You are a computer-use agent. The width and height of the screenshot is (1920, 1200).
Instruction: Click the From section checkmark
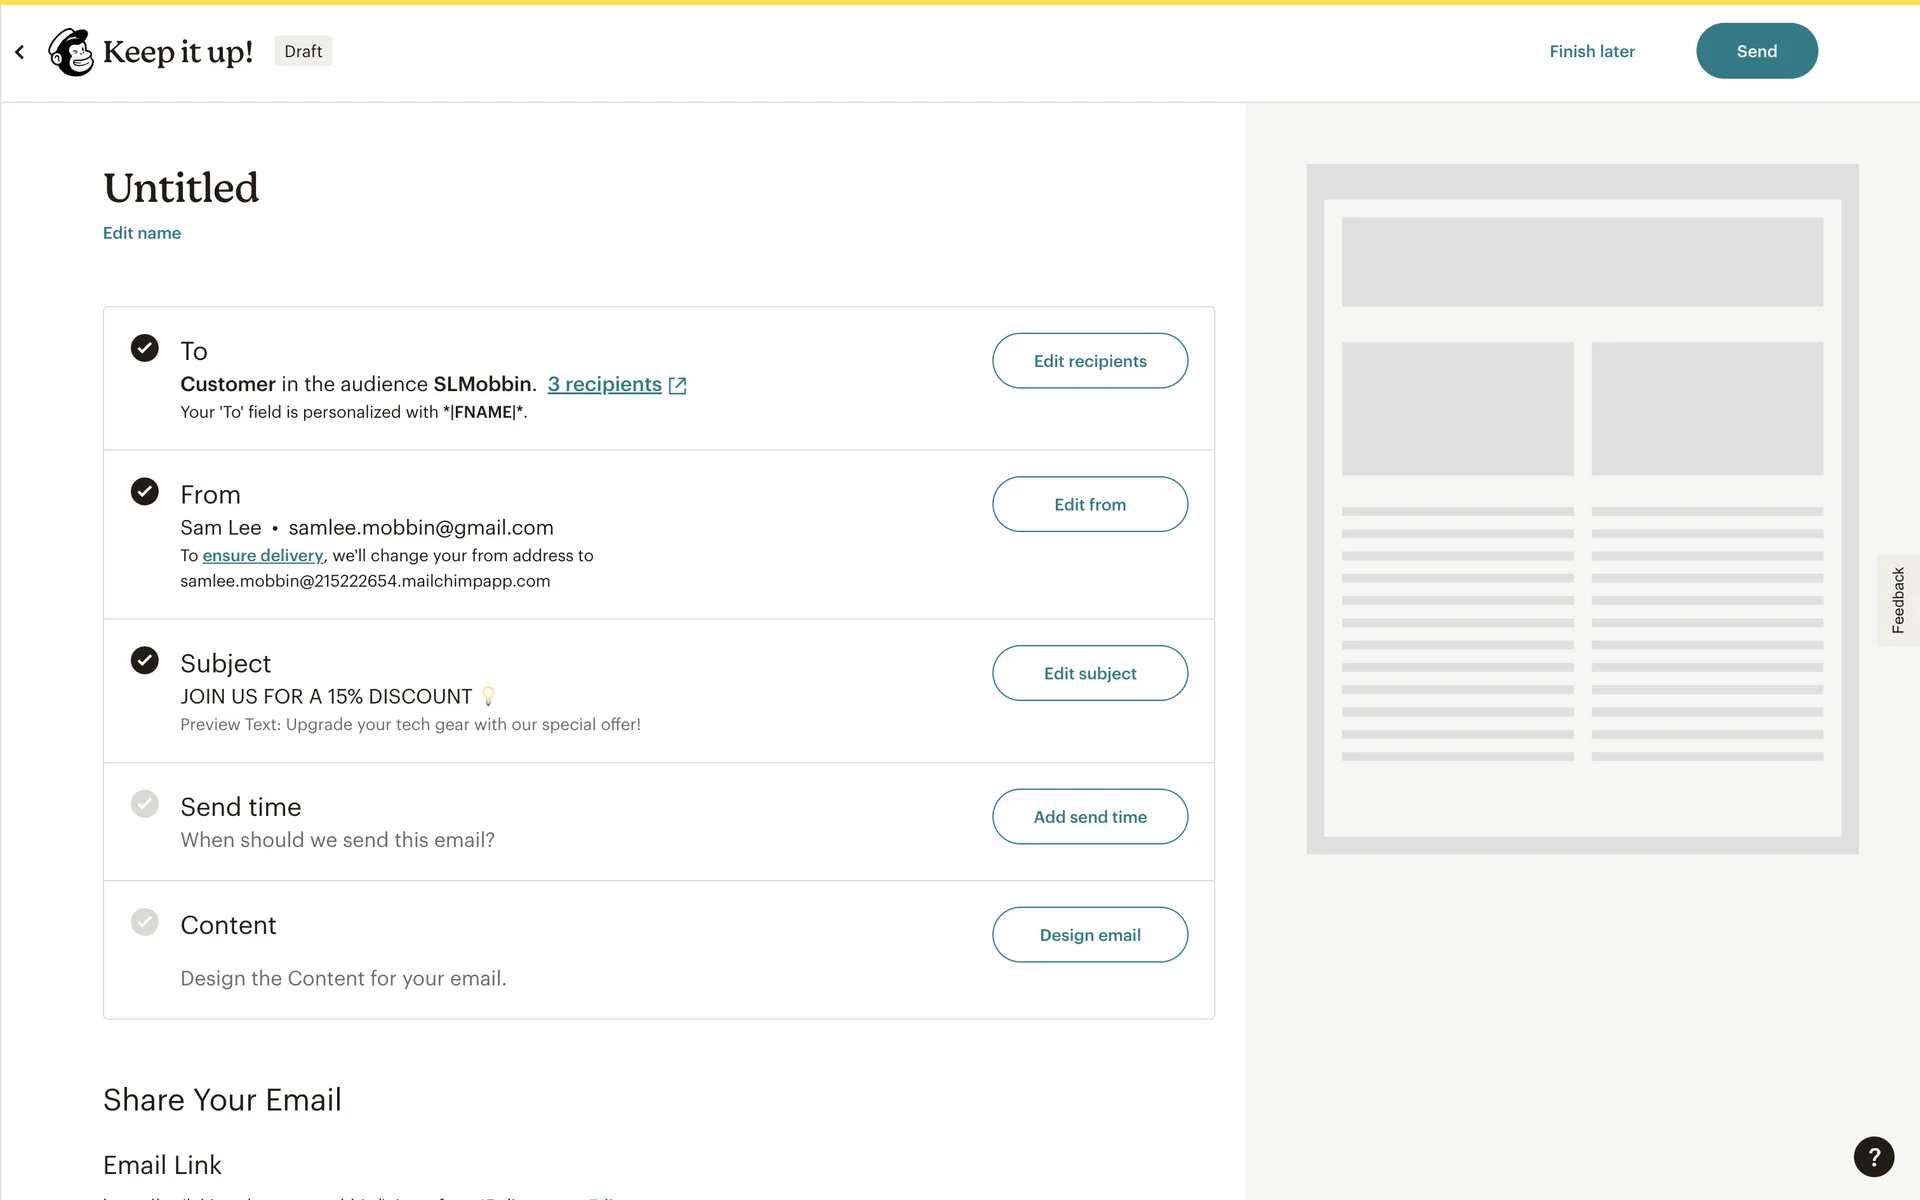point(145,491)
